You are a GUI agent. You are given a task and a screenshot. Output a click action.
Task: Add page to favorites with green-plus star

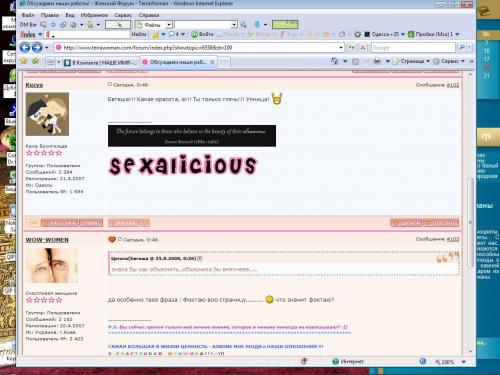click(x=35, y=61)
